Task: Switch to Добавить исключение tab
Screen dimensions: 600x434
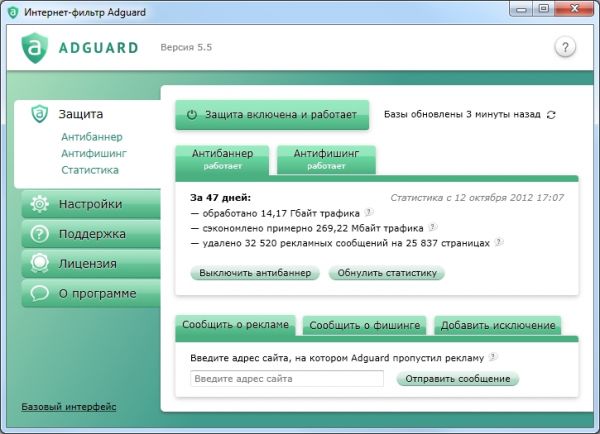Action: click(x=497, y=326)
